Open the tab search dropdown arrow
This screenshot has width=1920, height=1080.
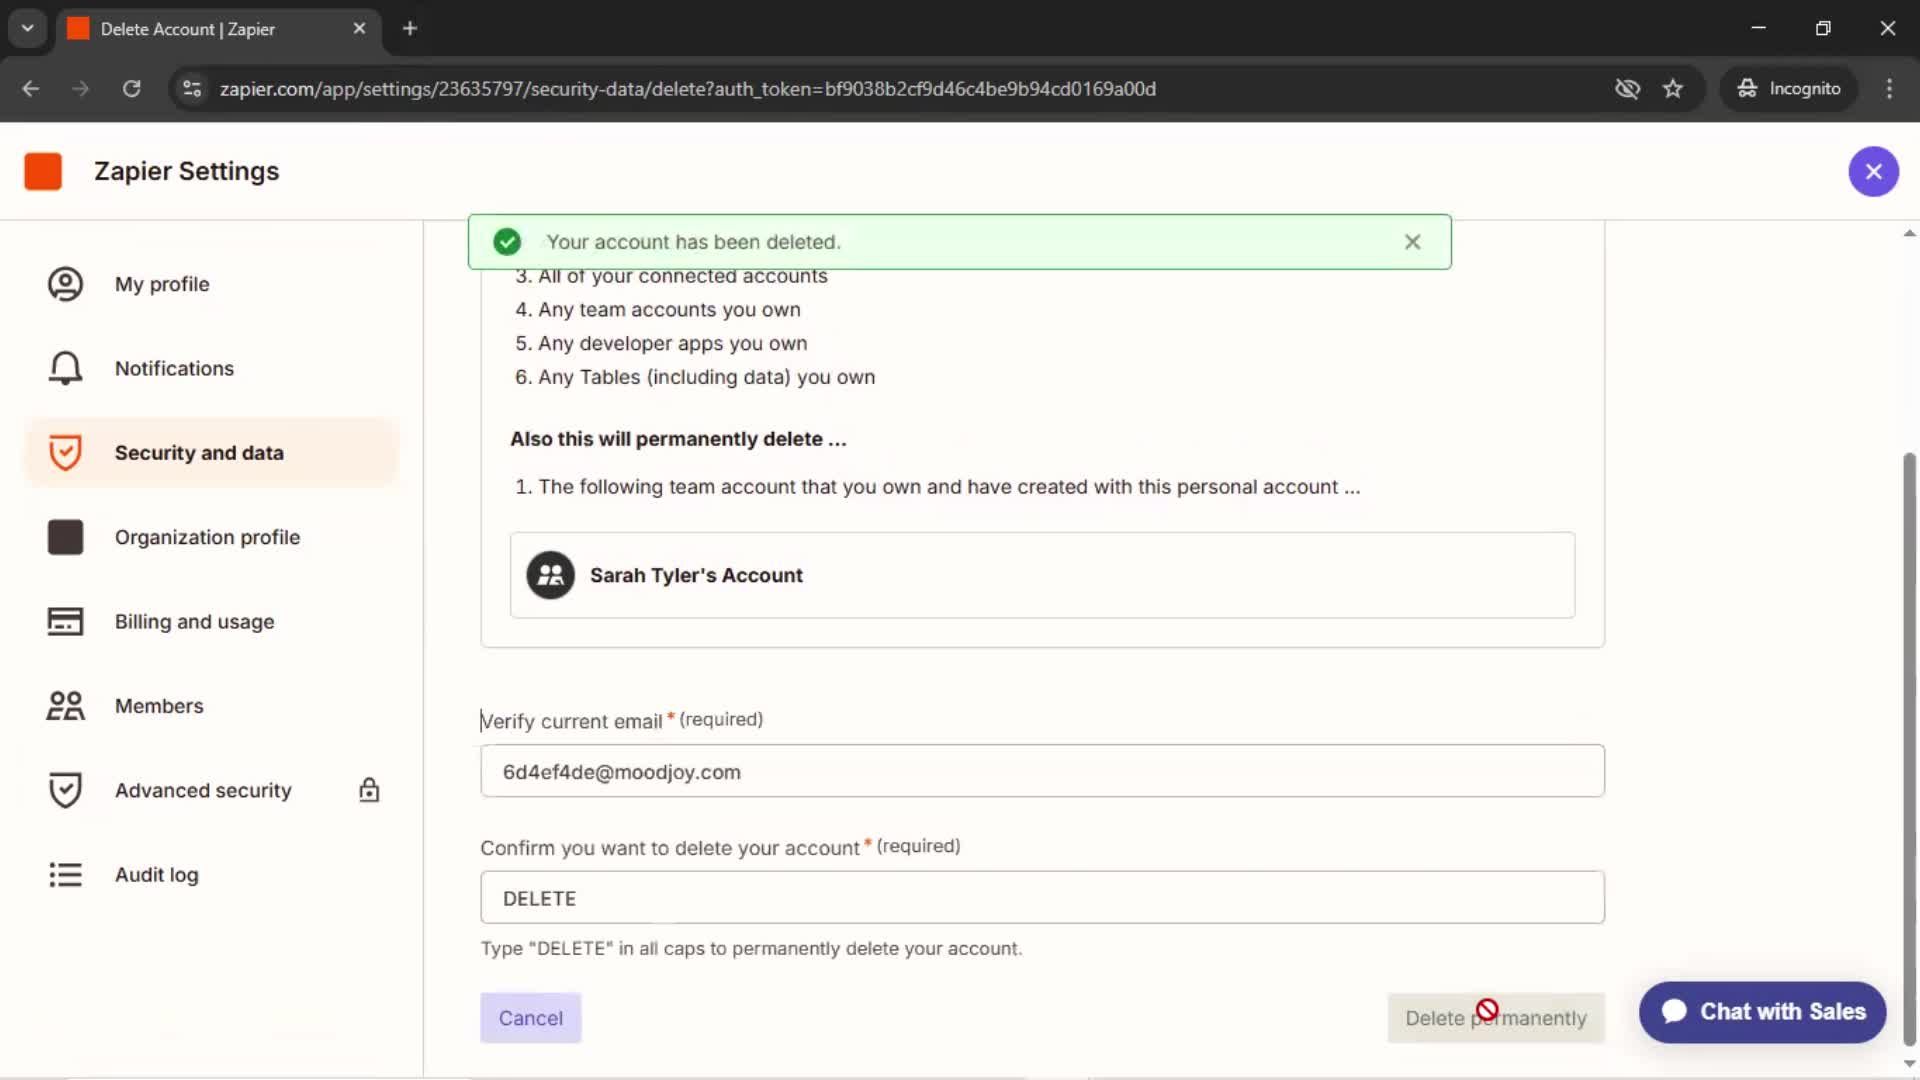[x=28, y=28]
